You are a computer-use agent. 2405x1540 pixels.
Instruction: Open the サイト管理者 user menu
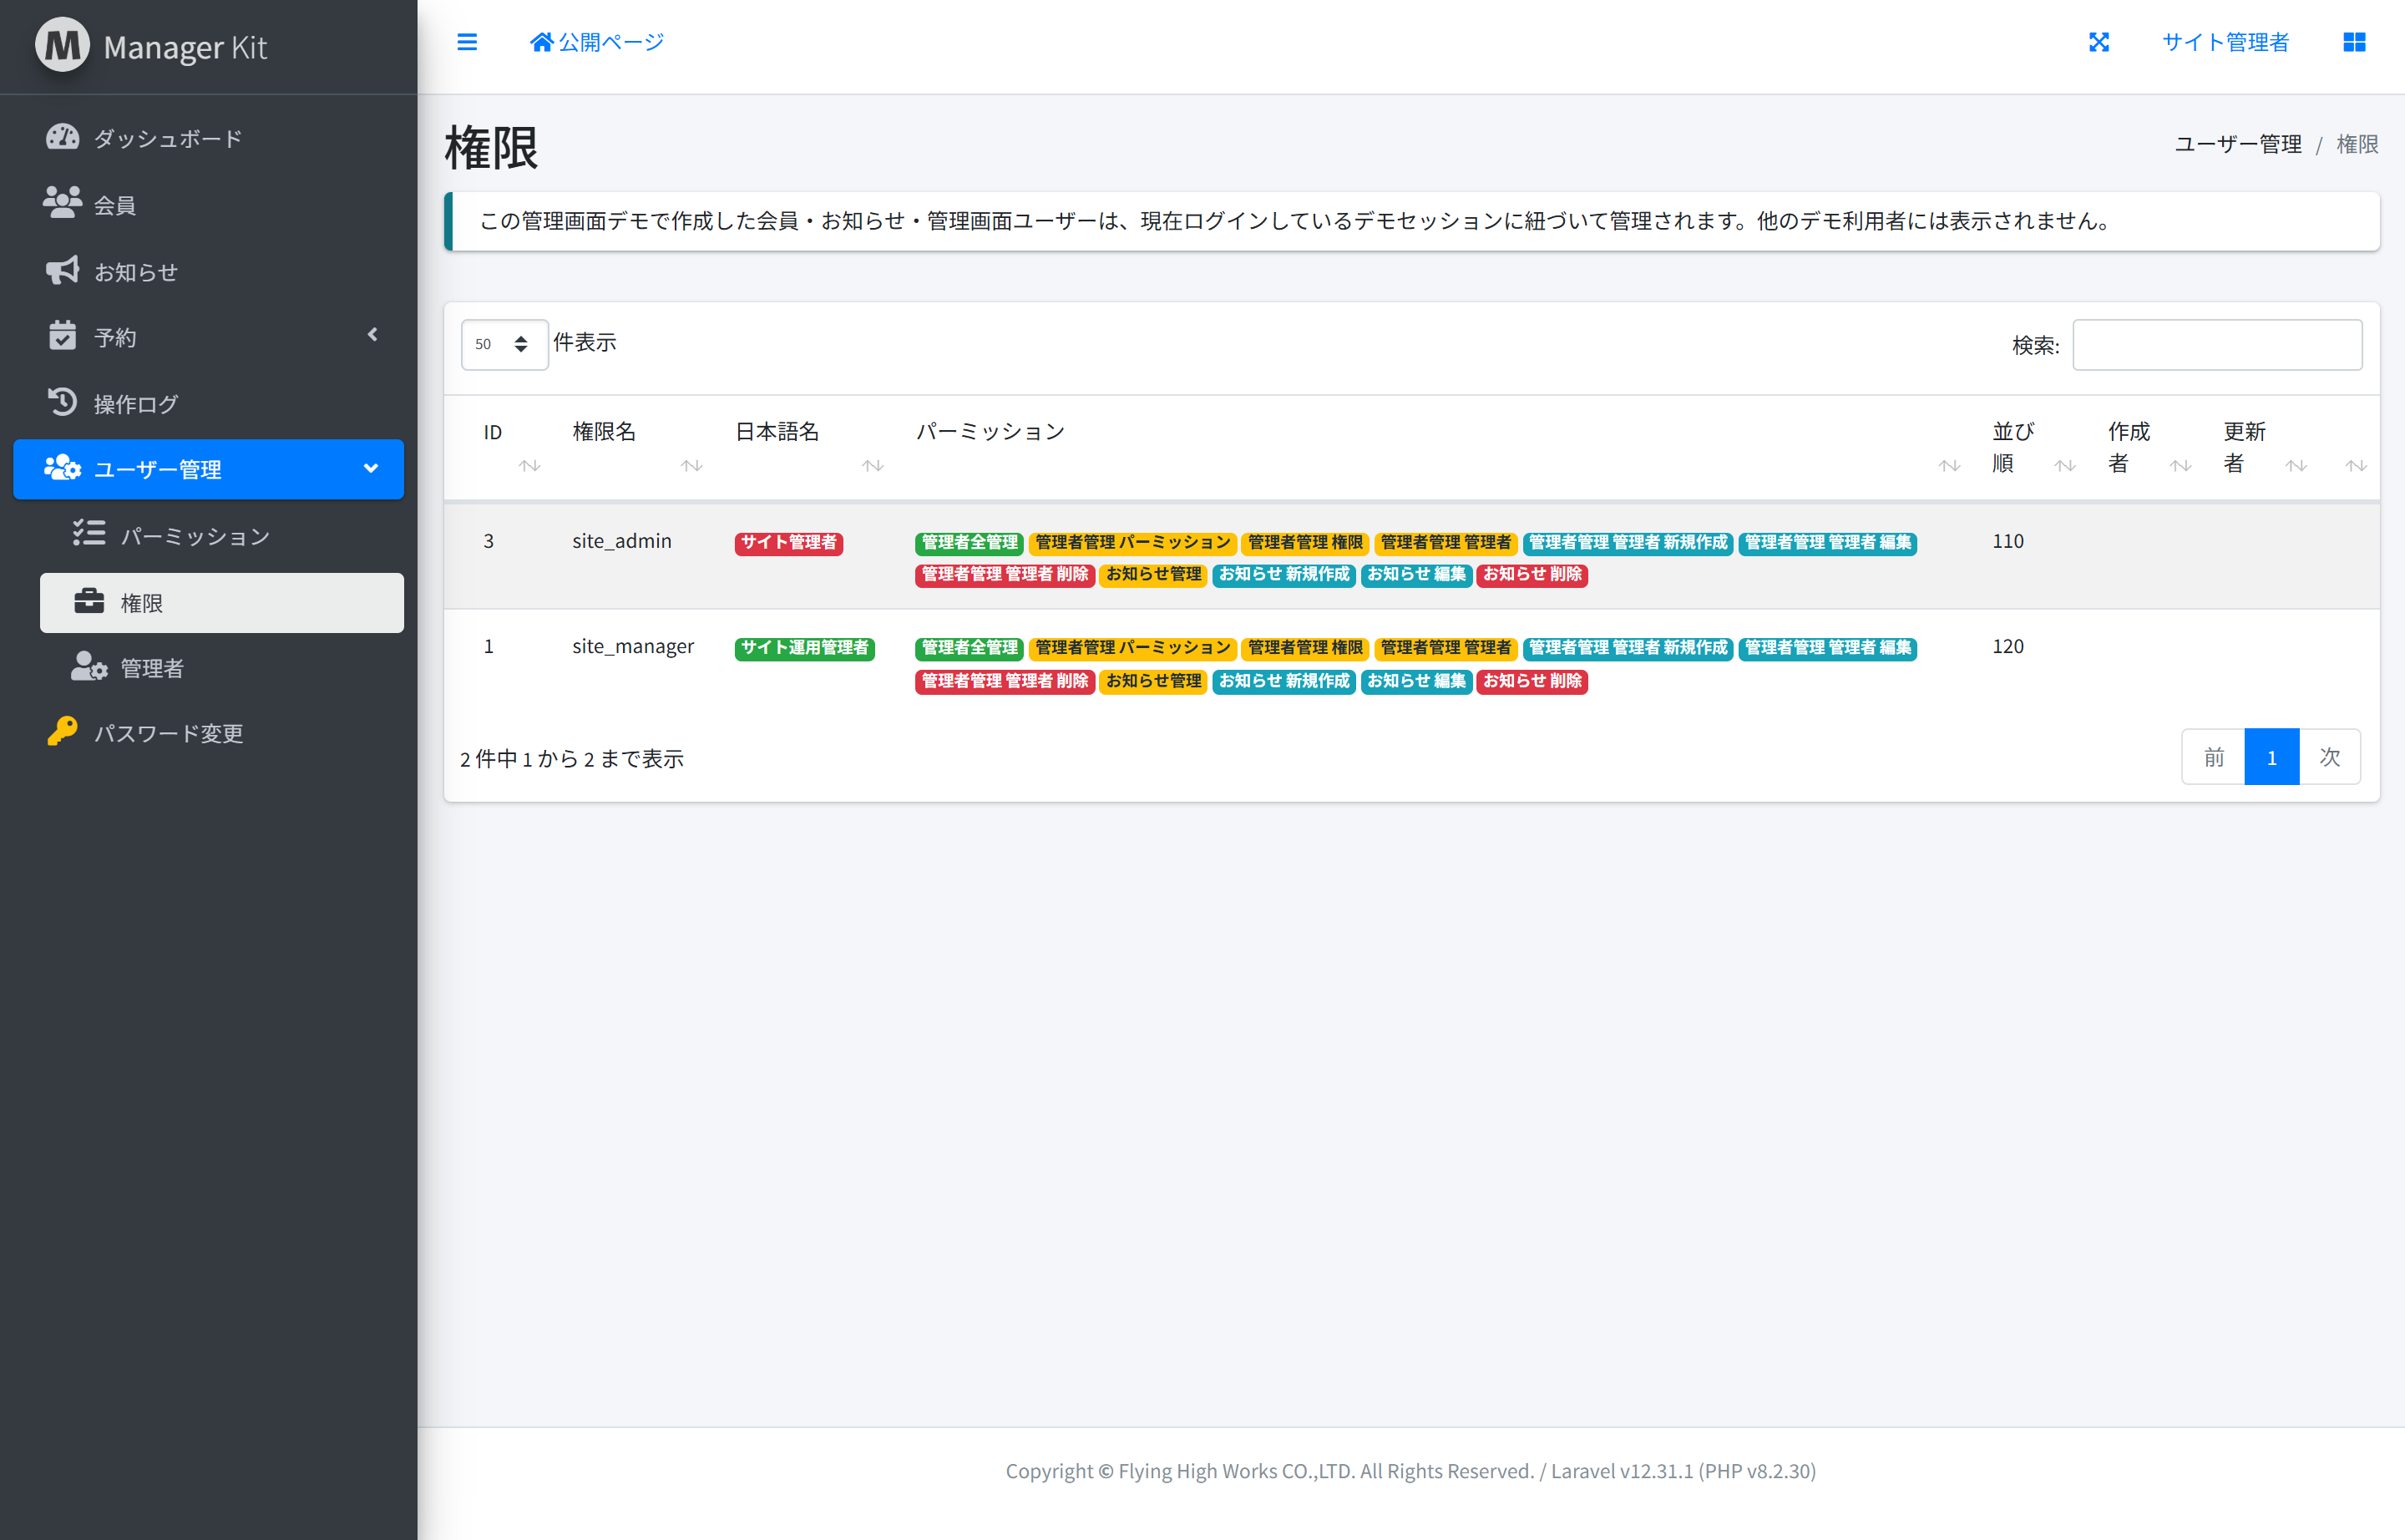tap(2225, 42)
